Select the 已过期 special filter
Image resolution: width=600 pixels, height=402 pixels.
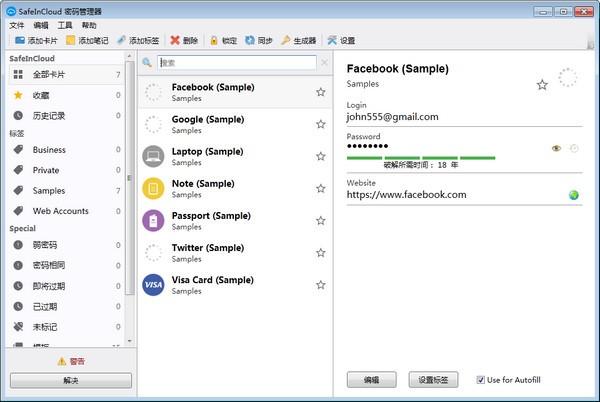[x=65, y=306]
